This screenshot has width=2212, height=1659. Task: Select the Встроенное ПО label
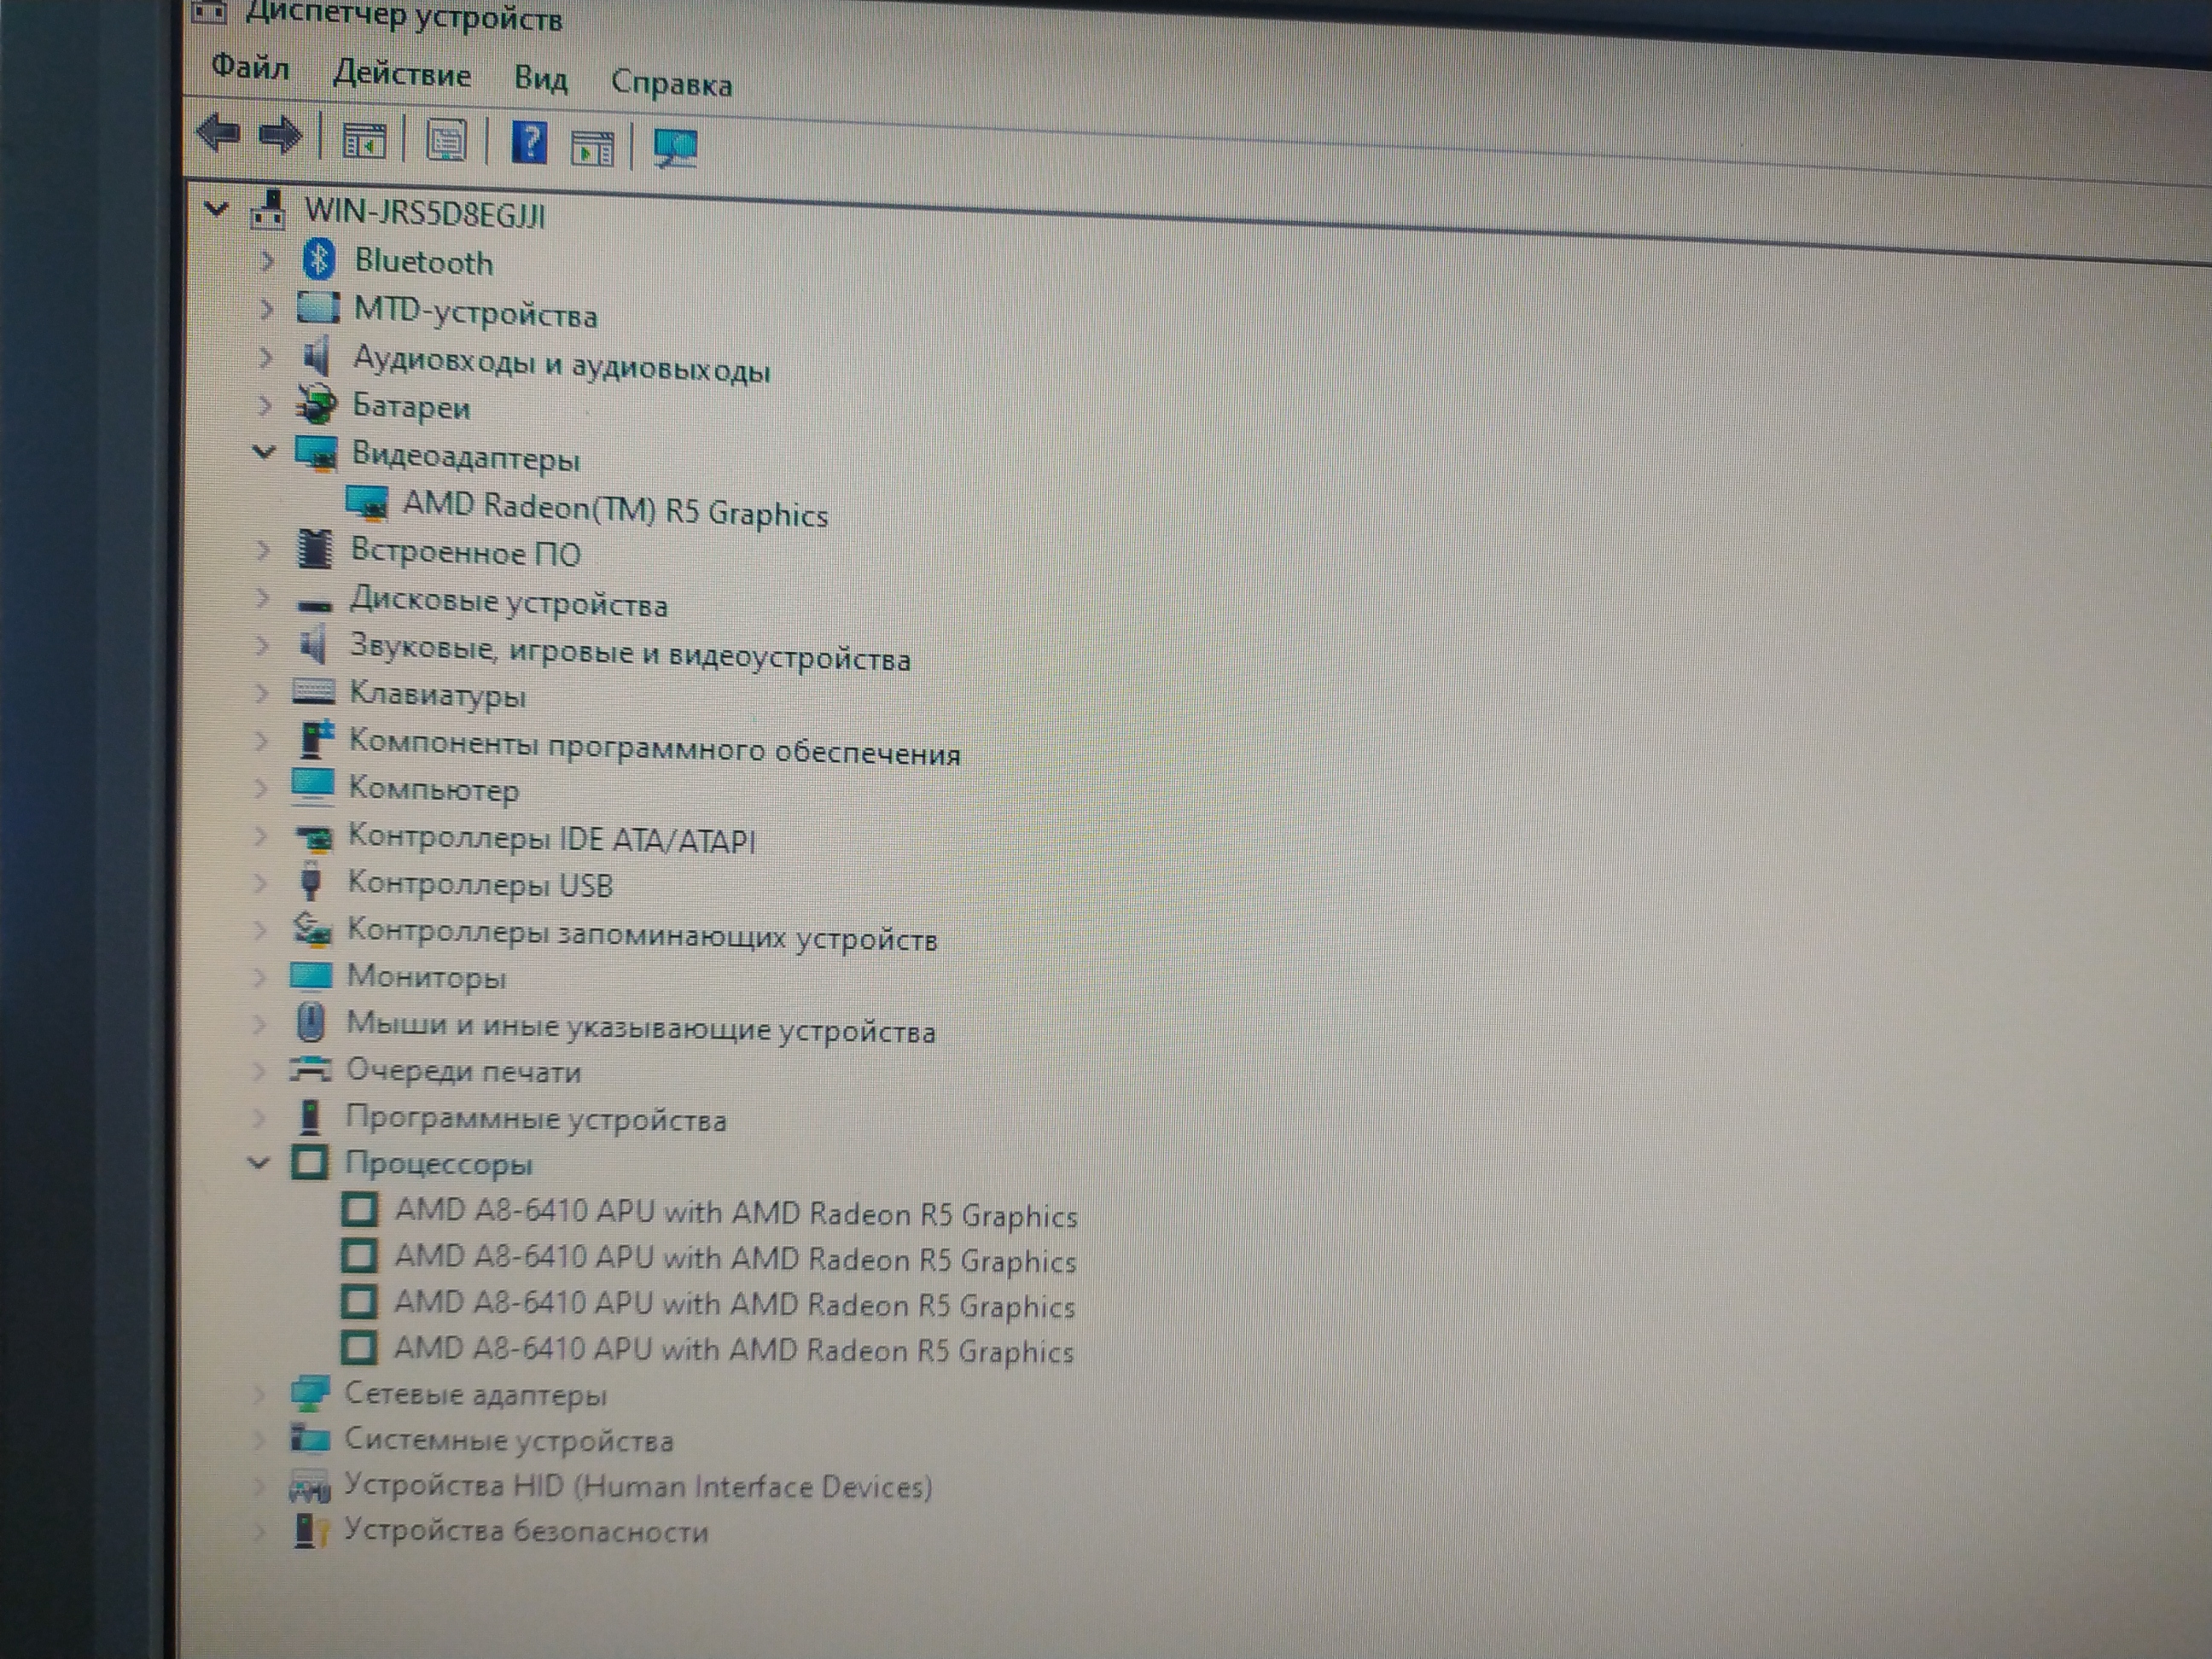coord(465,552)
